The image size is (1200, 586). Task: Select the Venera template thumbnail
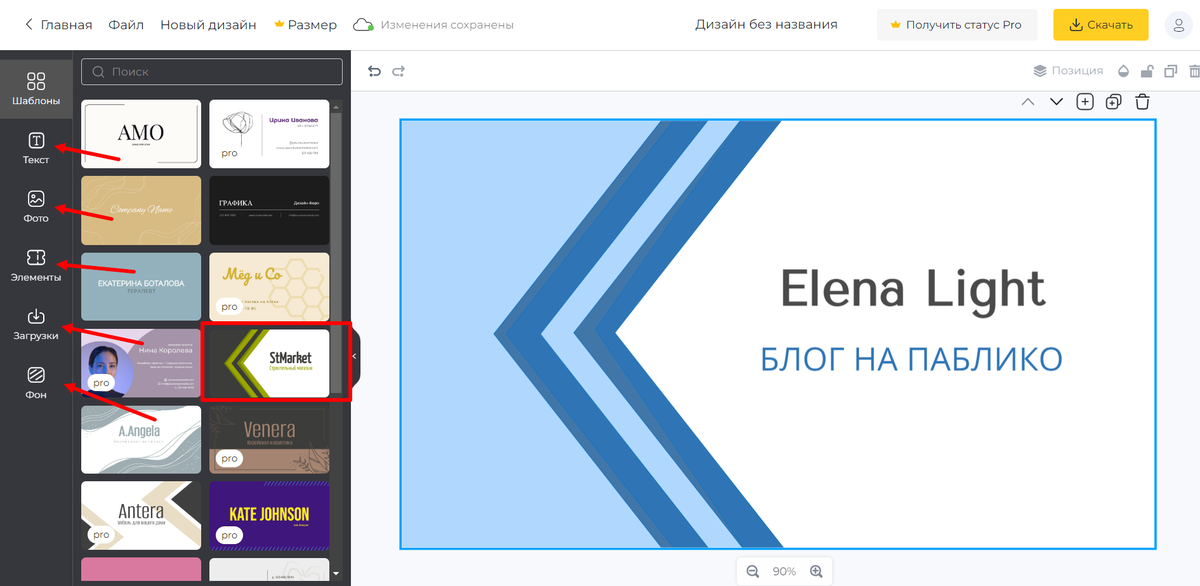point(269,439)
